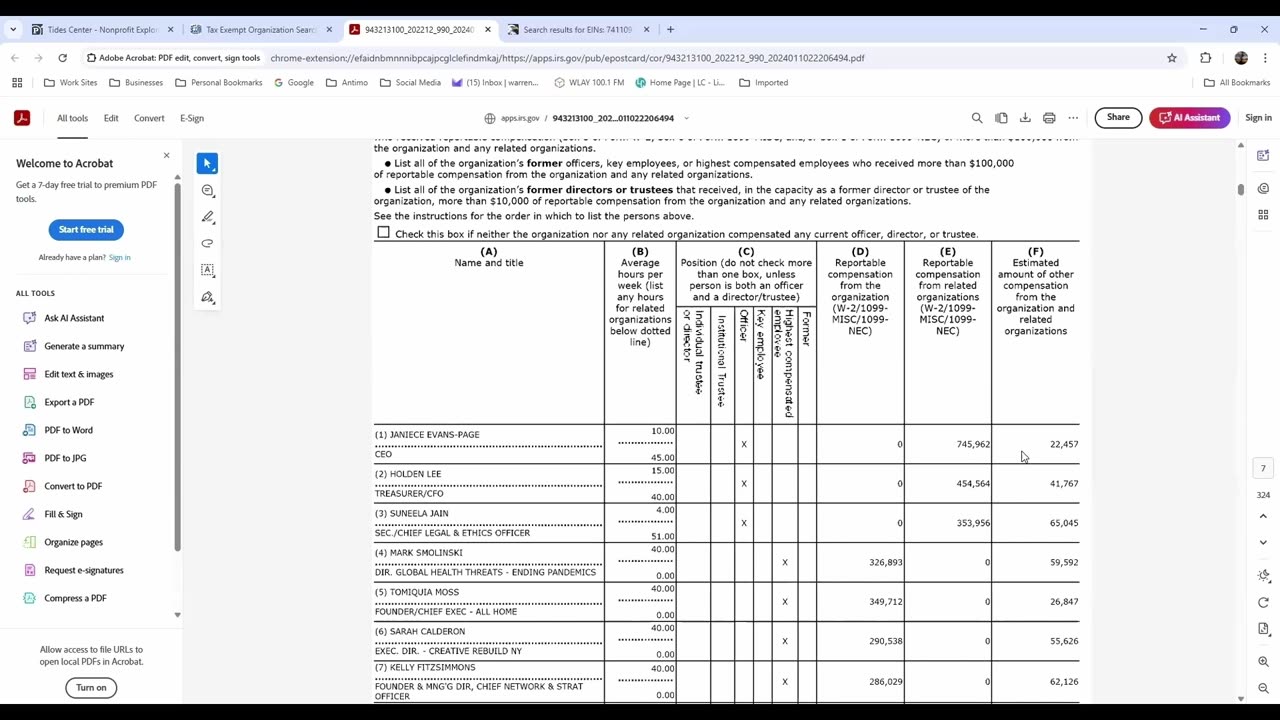Reload the browser page
Image resolution: width=1280 pixels, height=720 pixels.
[x=62, y=58]
